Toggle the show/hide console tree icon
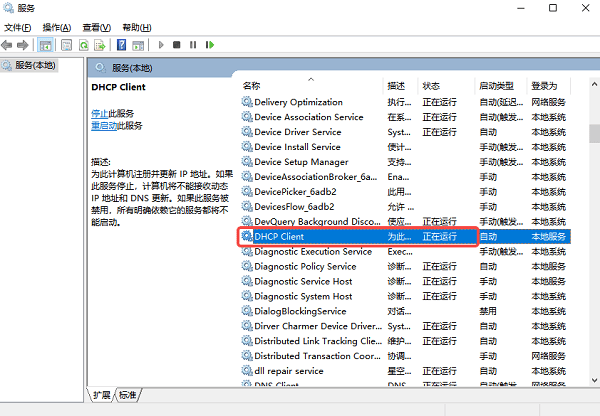This screenshot has height=416, width=600. click(x=46, y=45)
